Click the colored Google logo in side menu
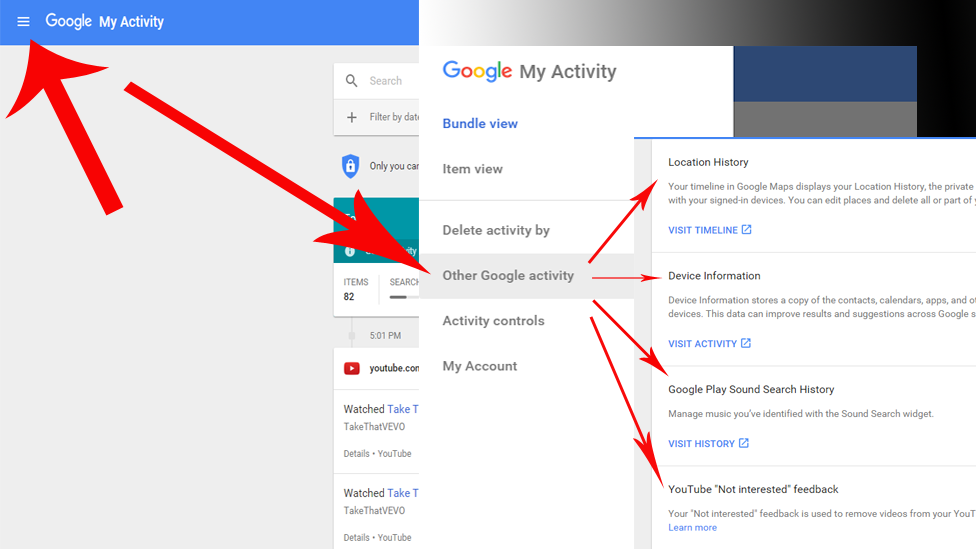Viewport: 976px width, 549px height. pyautogui.click(x=477, y=71)
